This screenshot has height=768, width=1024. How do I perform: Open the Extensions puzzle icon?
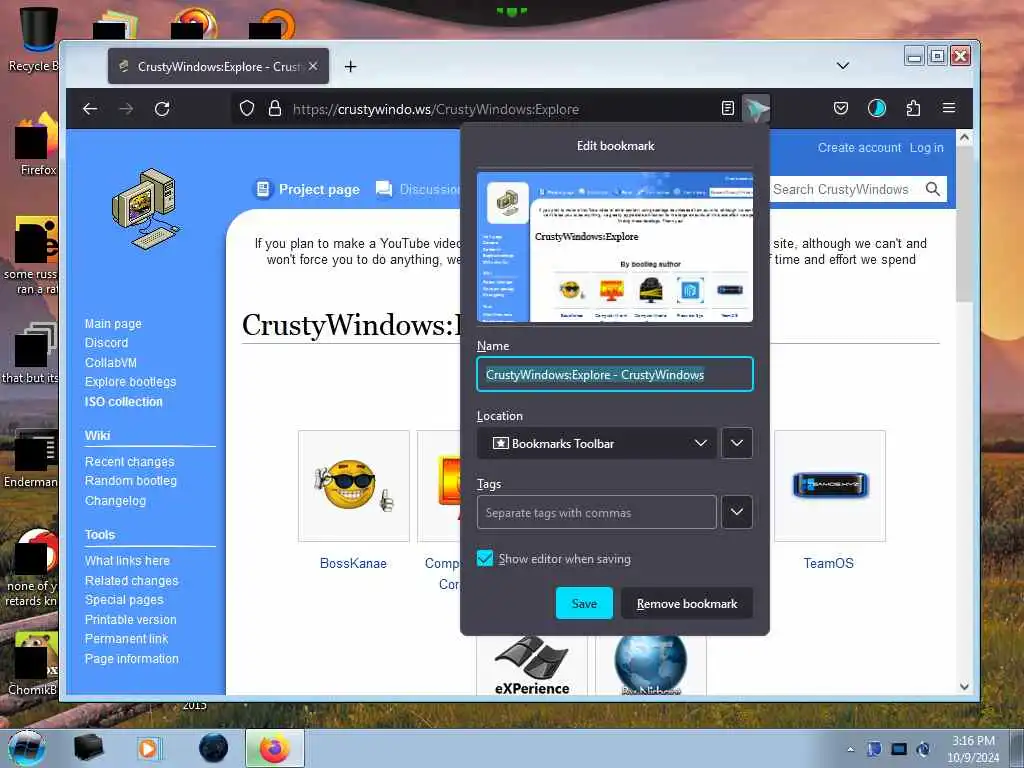click(x=913, y=108)
